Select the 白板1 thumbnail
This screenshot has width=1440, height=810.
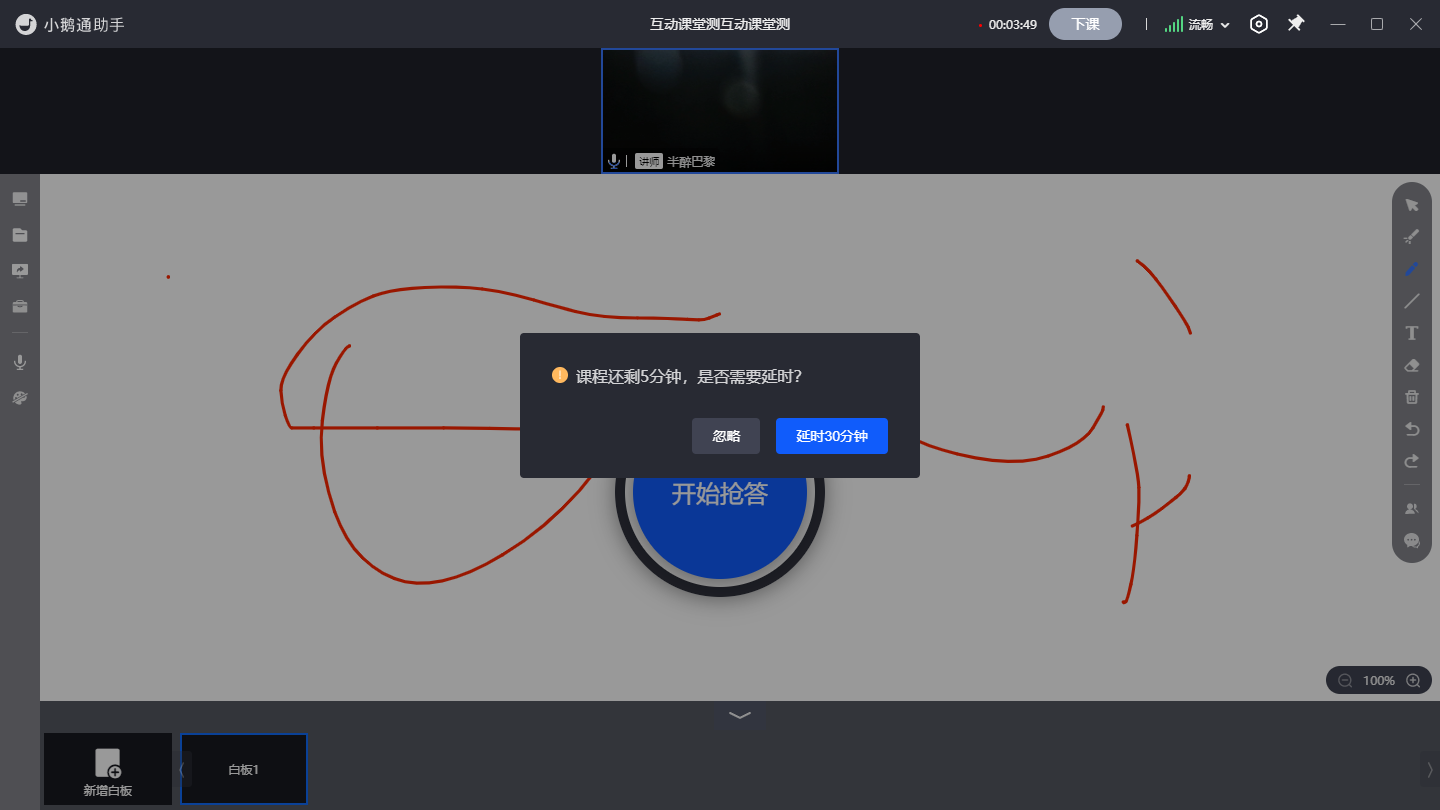click(x=244, y=769)
